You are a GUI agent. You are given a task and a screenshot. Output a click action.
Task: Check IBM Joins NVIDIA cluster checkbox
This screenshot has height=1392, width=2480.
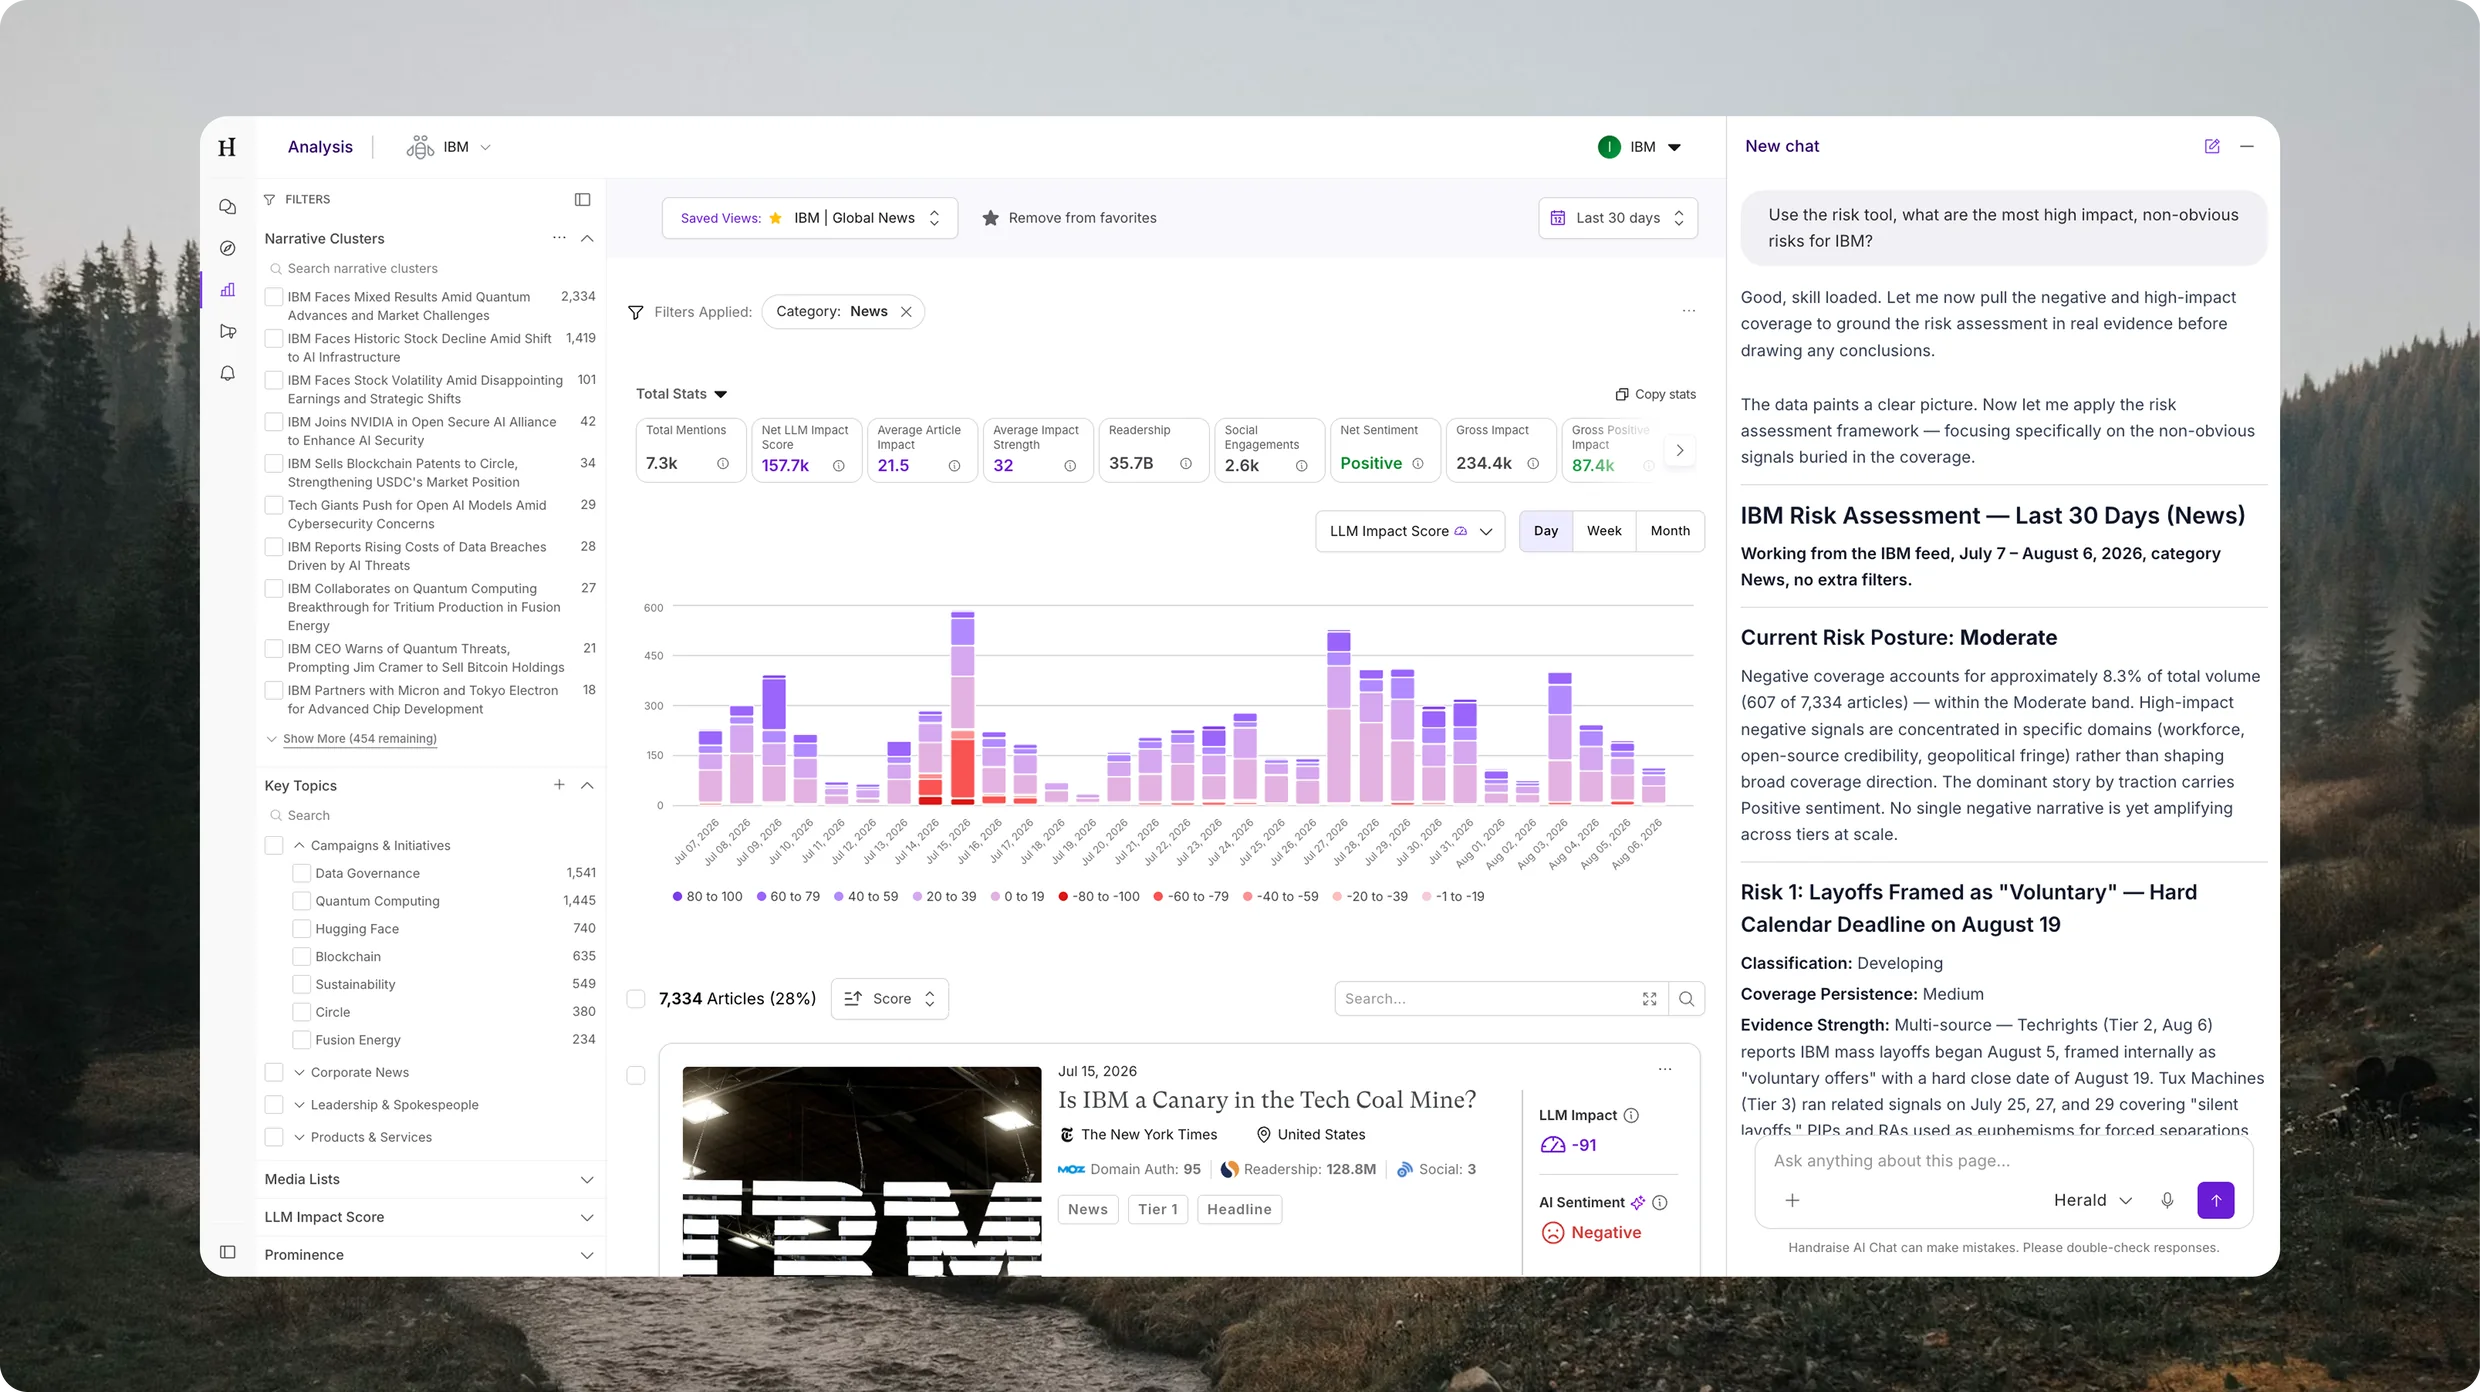273,422
